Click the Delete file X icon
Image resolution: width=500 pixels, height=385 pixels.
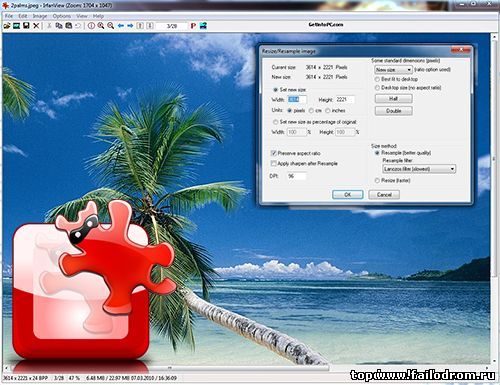pos(36,26)
